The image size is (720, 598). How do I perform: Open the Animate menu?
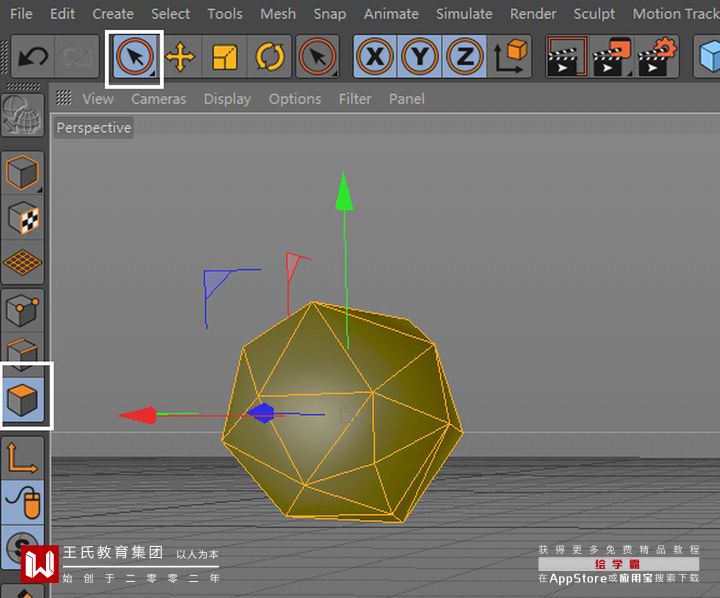[391, 14]
